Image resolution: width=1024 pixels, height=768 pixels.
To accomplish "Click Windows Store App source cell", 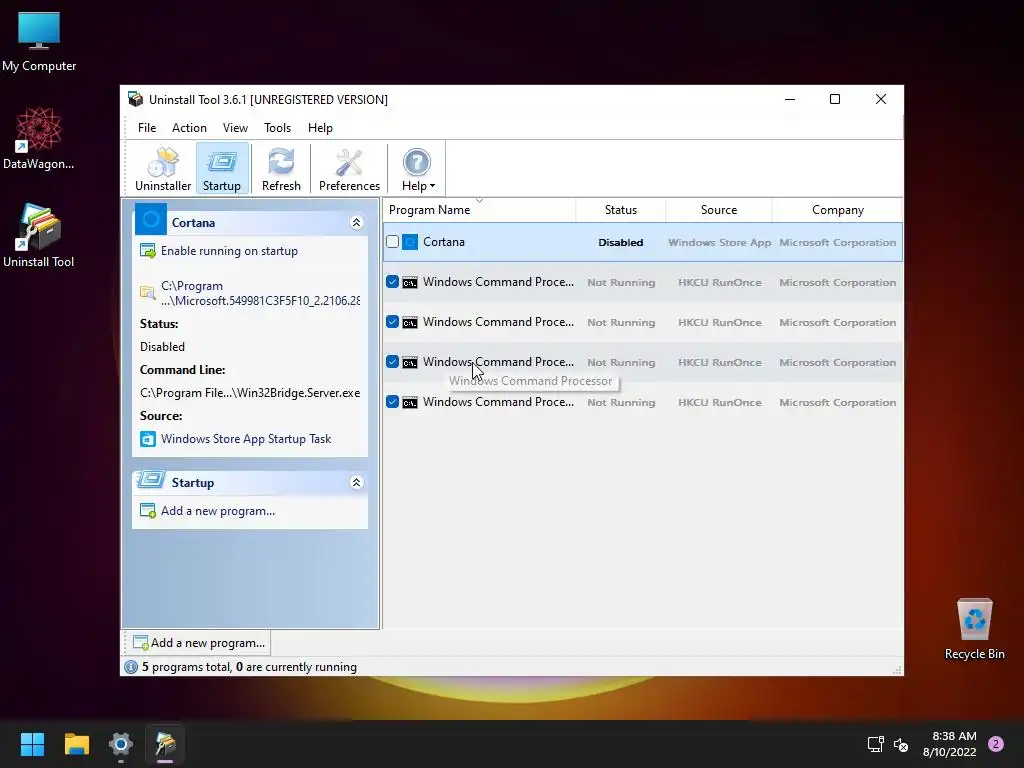I will 719,242.
